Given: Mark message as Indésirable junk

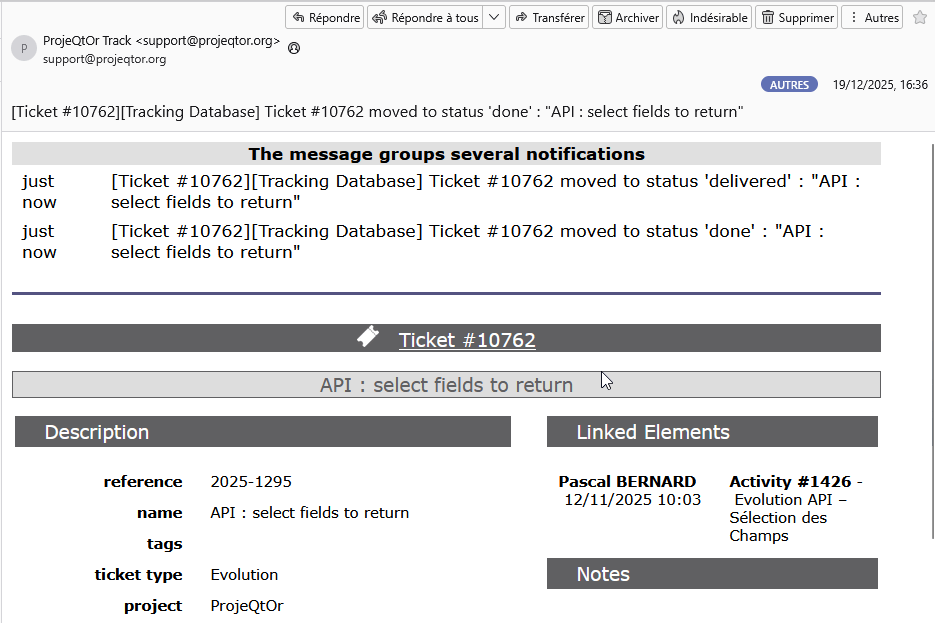Looking at the screenshot, I should (709, 17).
